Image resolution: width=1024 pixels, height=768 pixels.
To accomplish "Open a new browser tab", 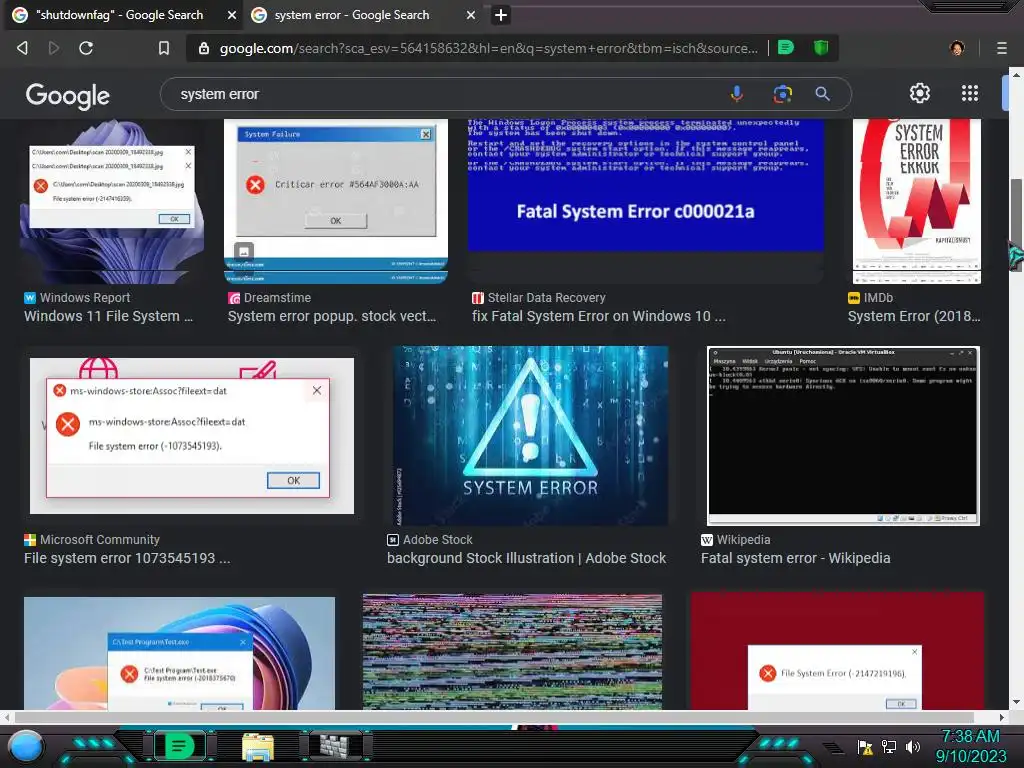I will point(500,15).
